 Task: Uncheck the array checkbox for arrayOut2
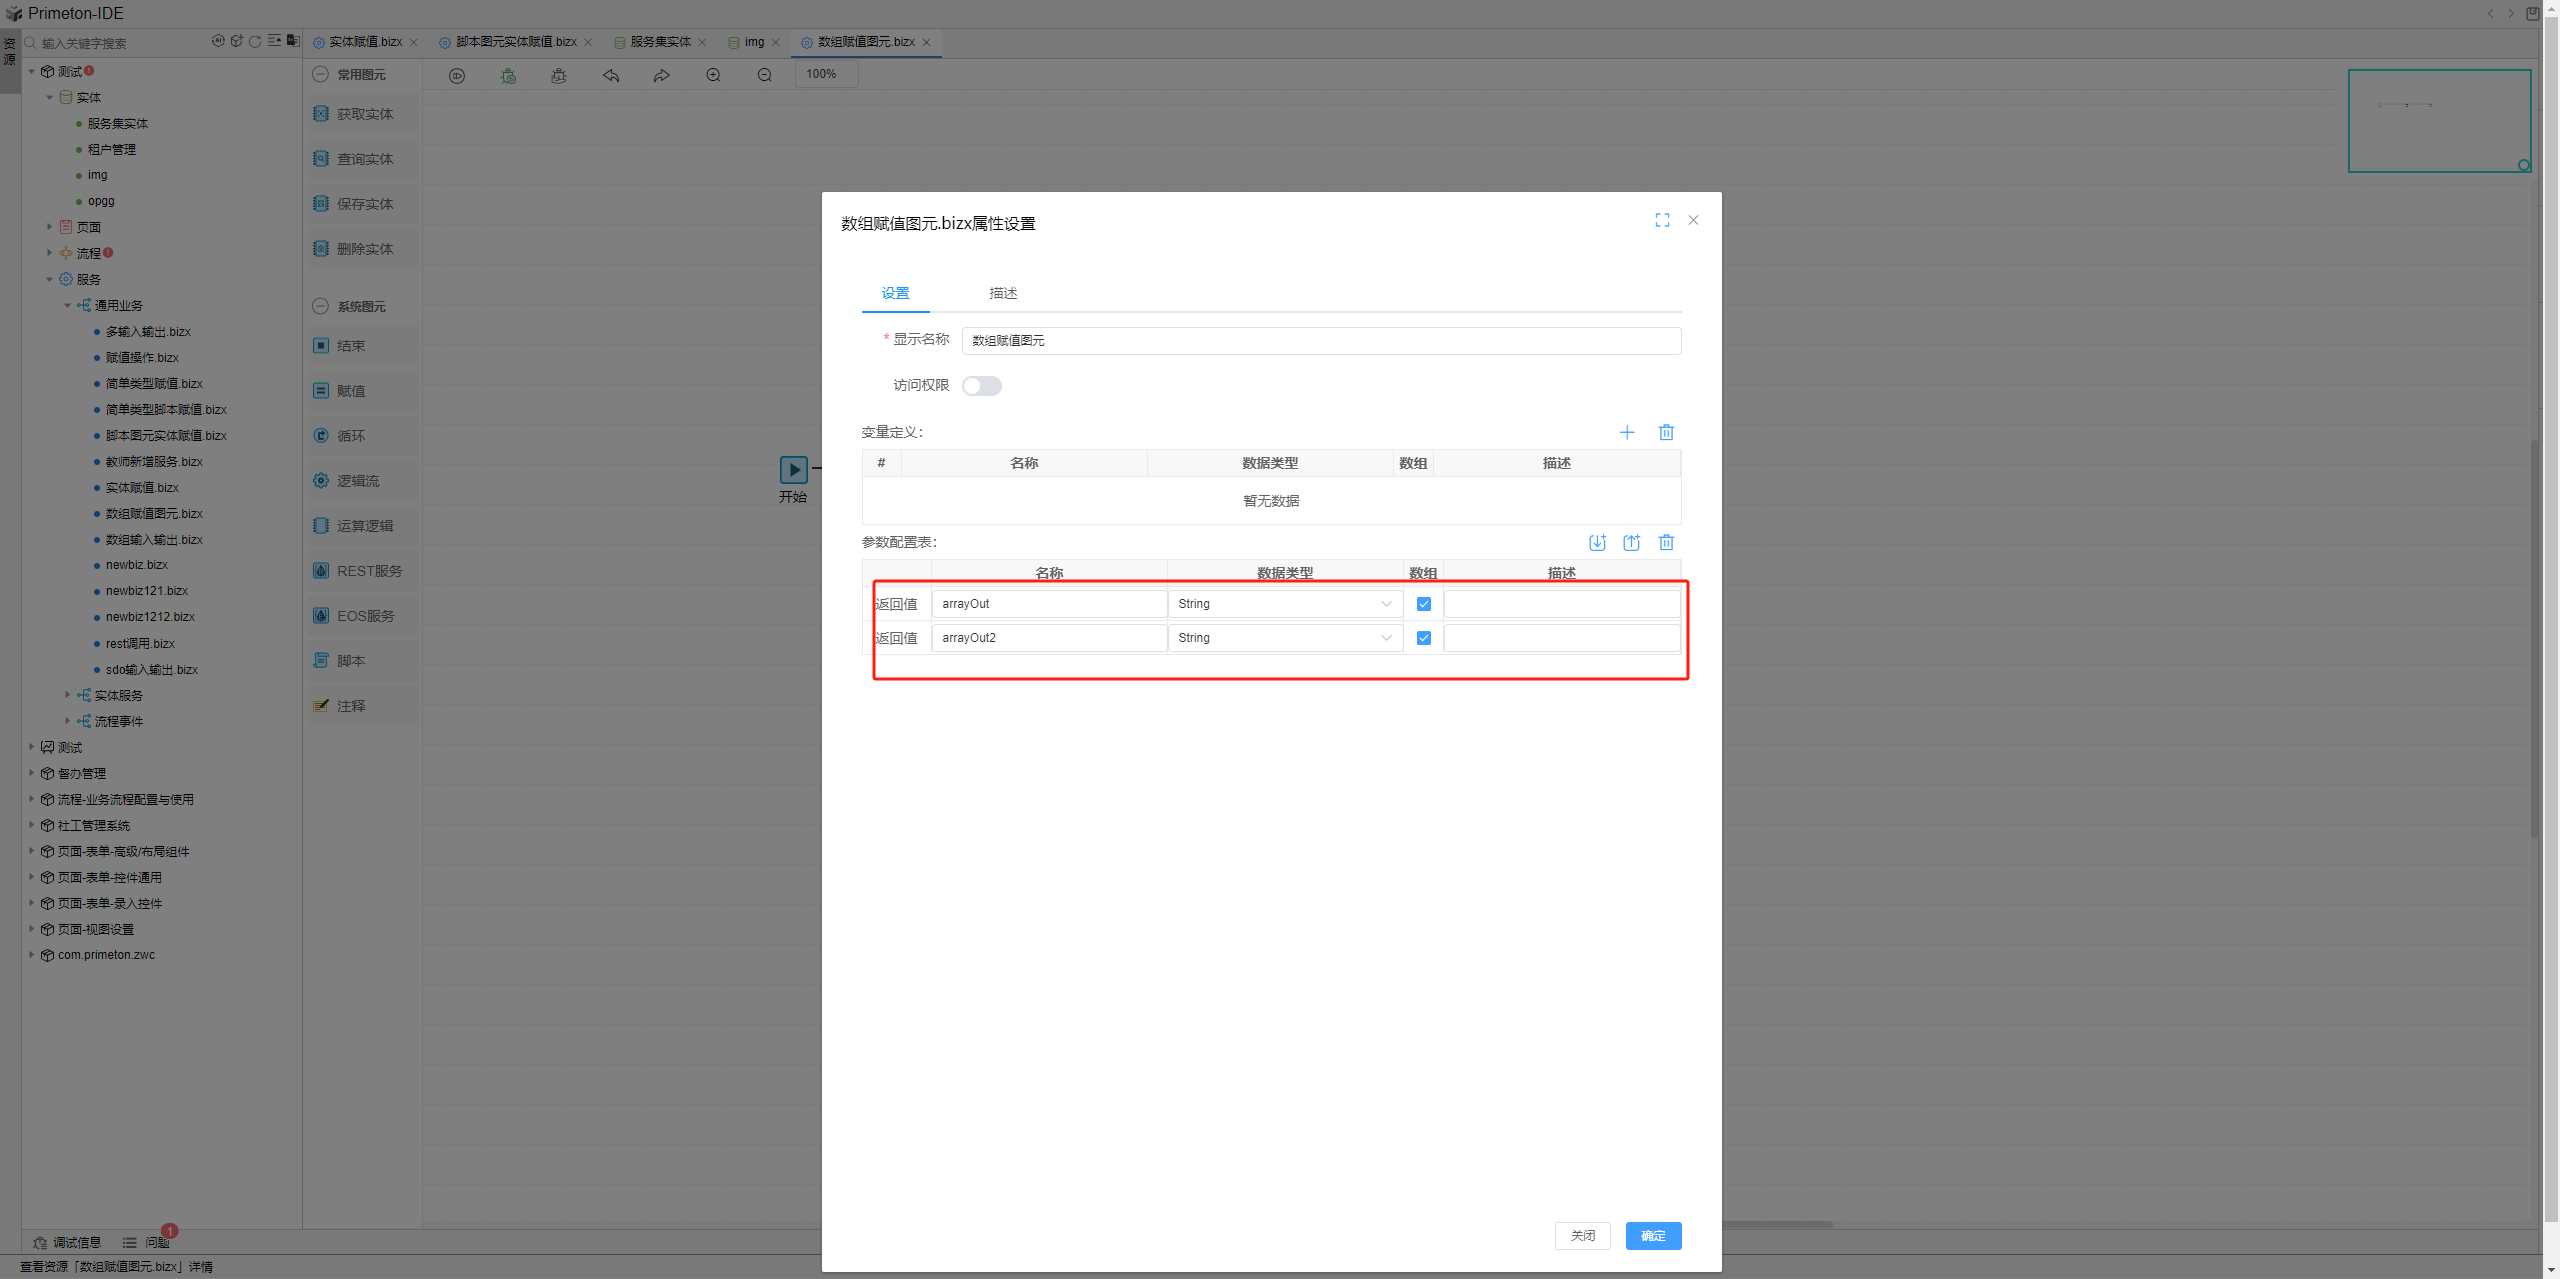coord(1424,638)
